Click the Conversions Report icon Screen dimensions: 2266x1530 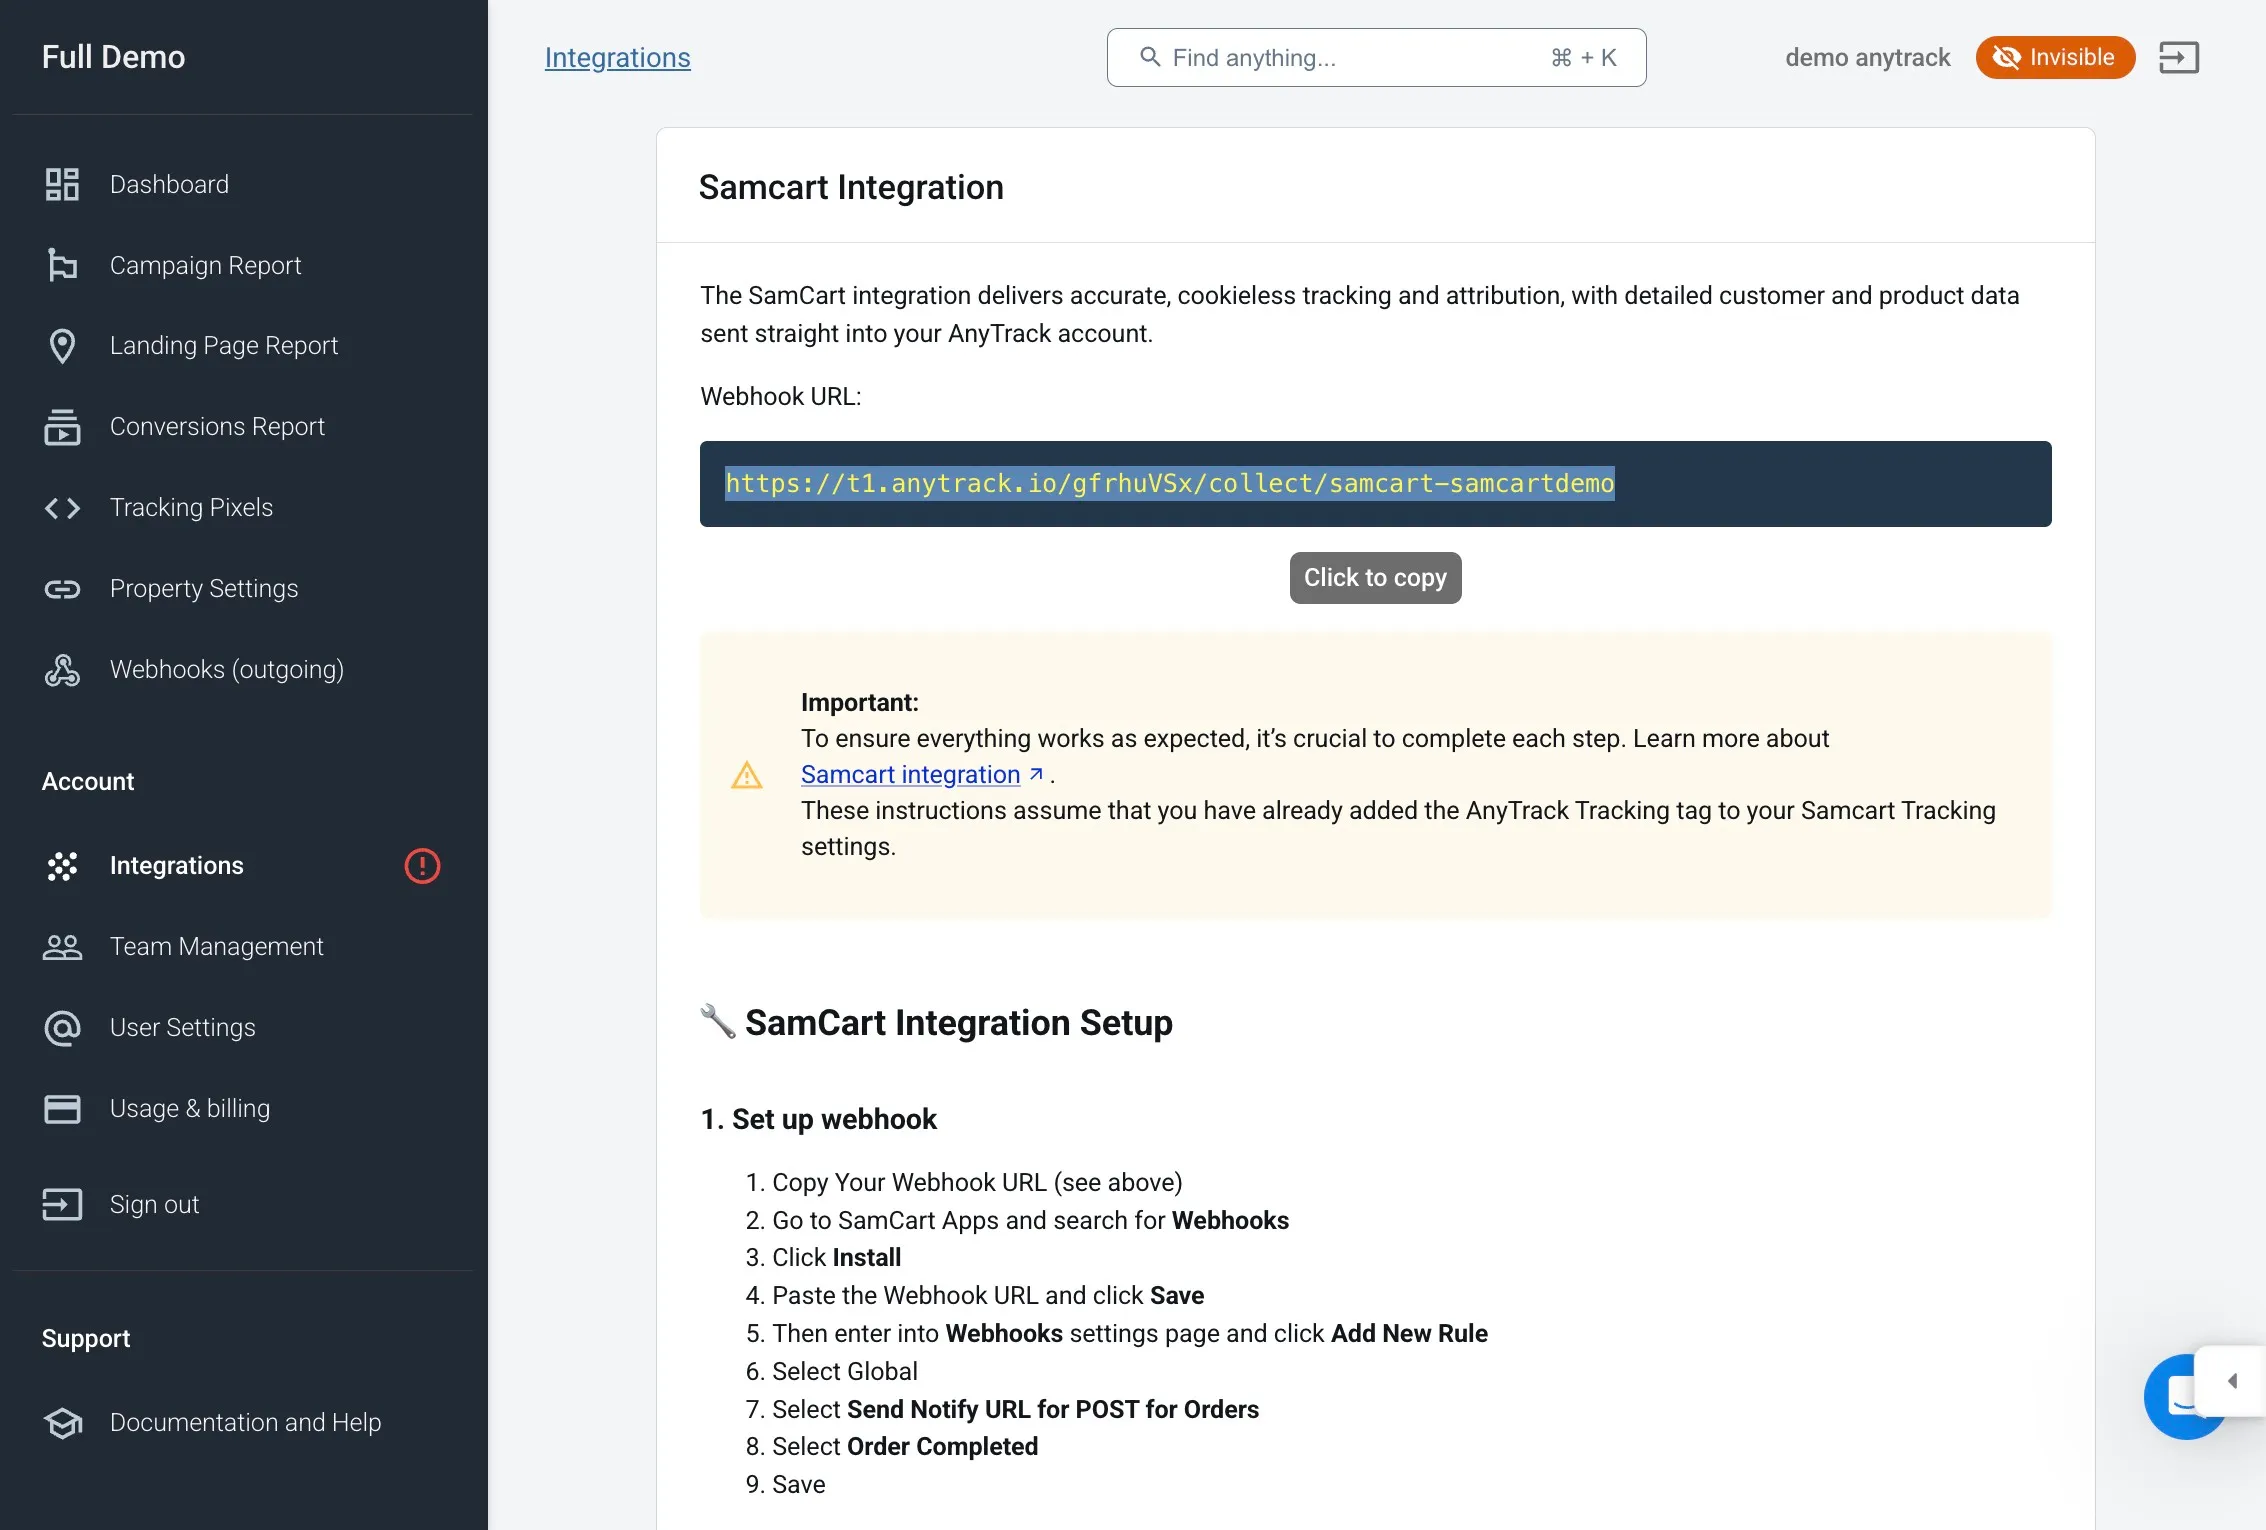point(62,427)
